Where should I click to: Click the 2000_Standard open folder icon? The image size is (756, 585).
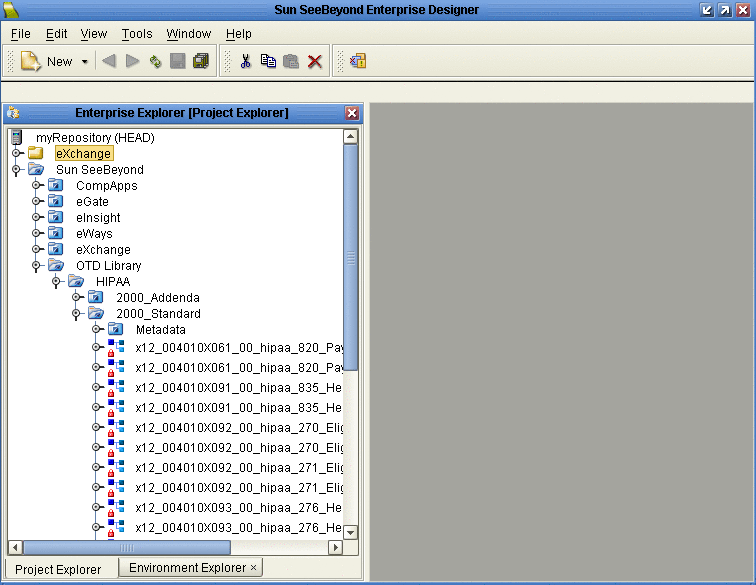coord(96,313)
